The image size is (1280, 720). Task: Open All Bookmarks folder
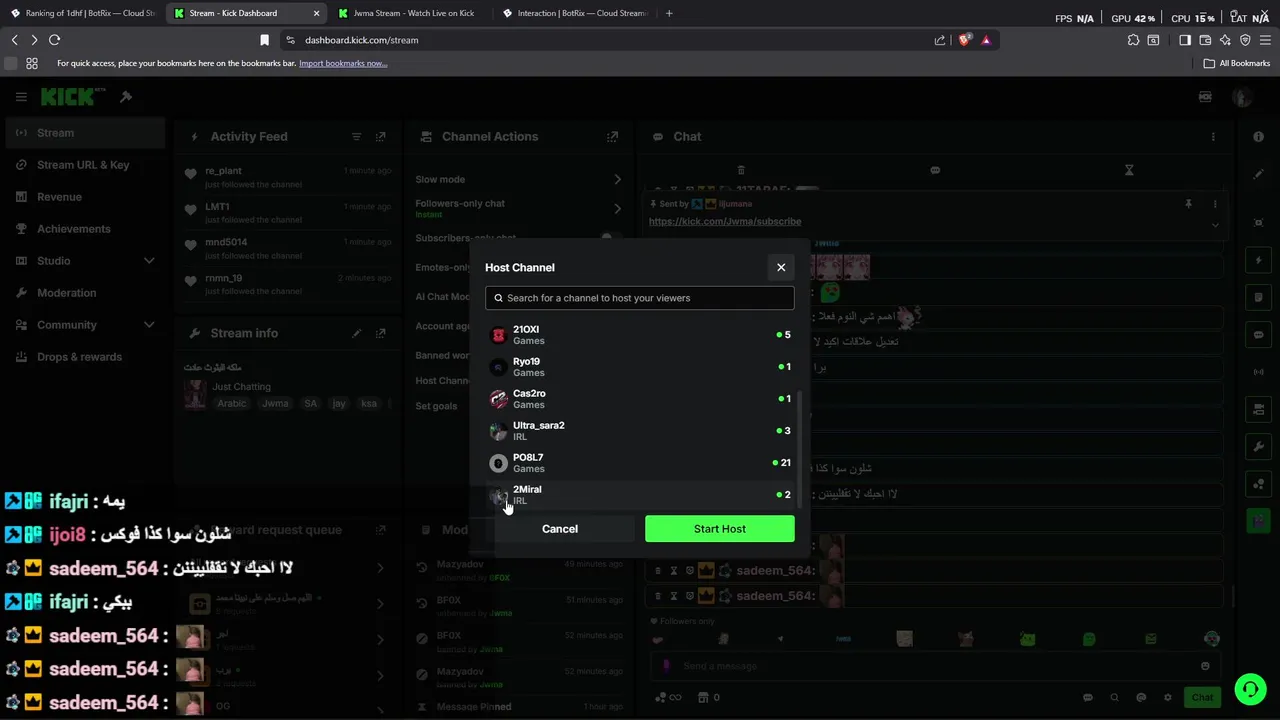(x=1236, y=63)
